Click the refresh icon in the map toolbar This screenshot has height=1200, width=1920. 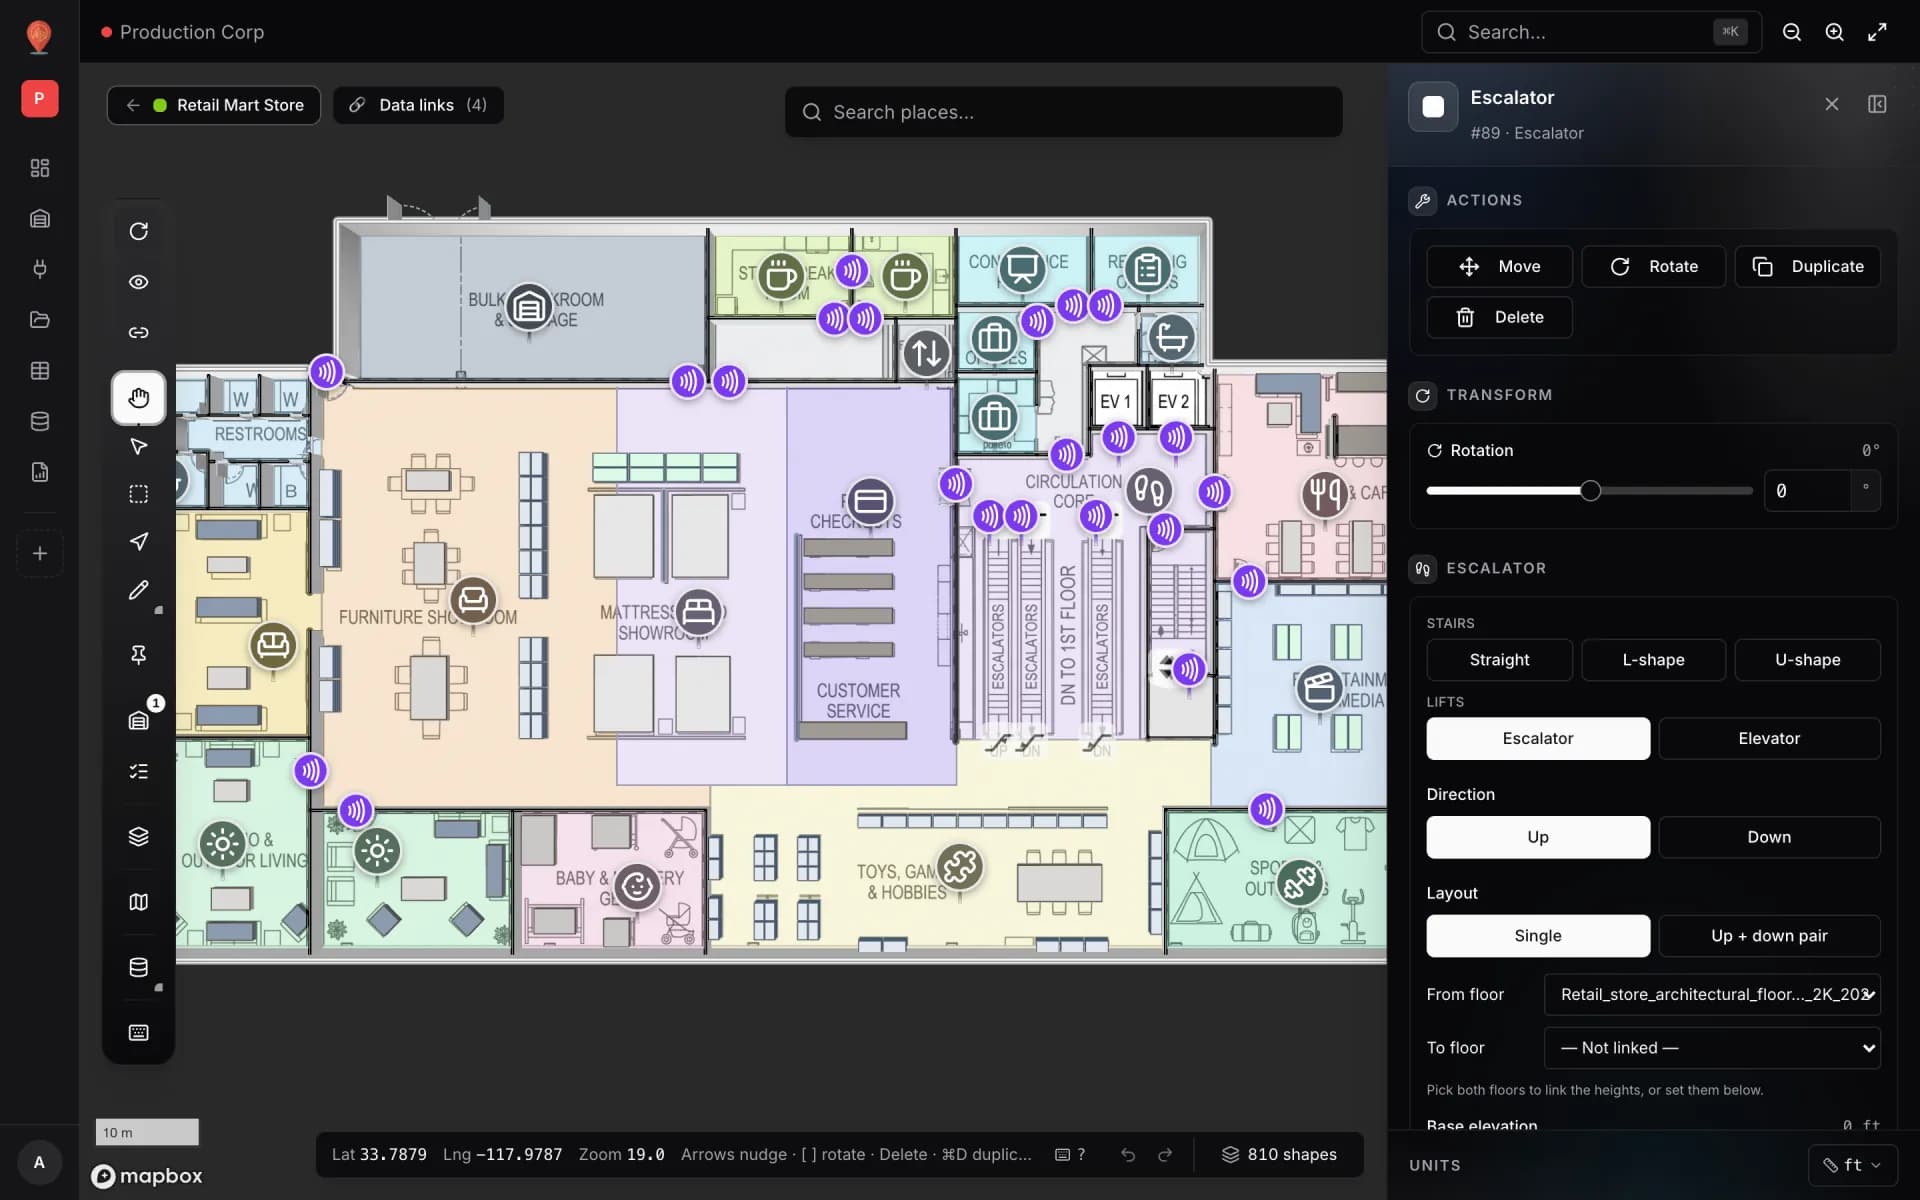(138, 231)
